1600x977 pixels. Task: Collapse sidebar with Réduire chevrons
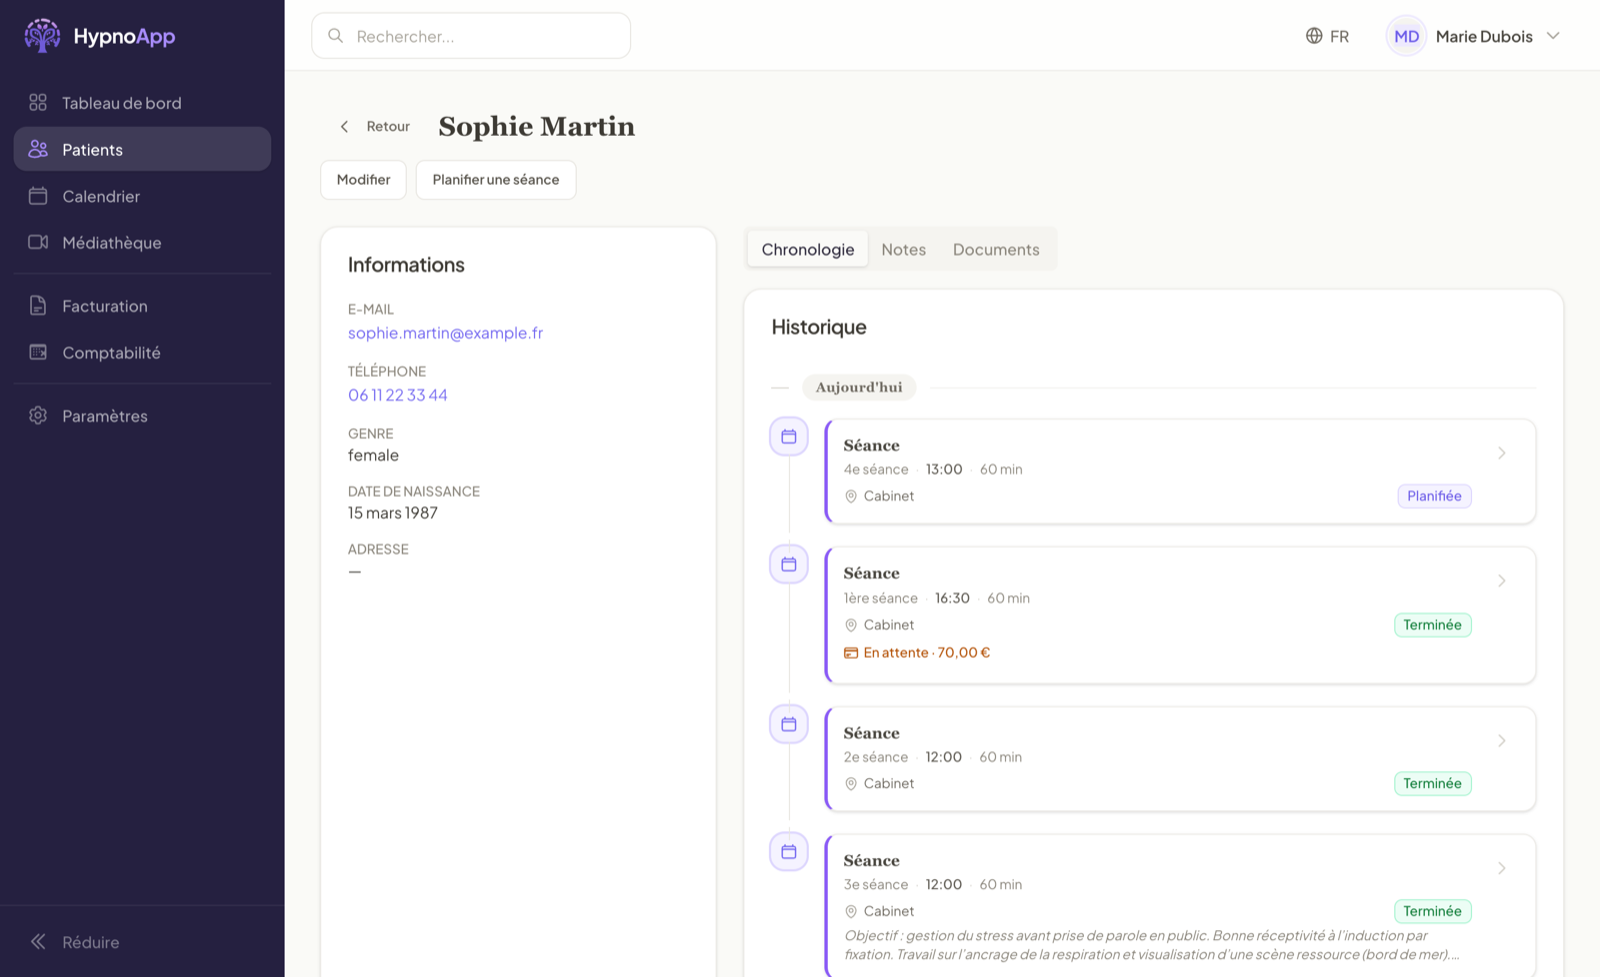[x=38, y=941]
